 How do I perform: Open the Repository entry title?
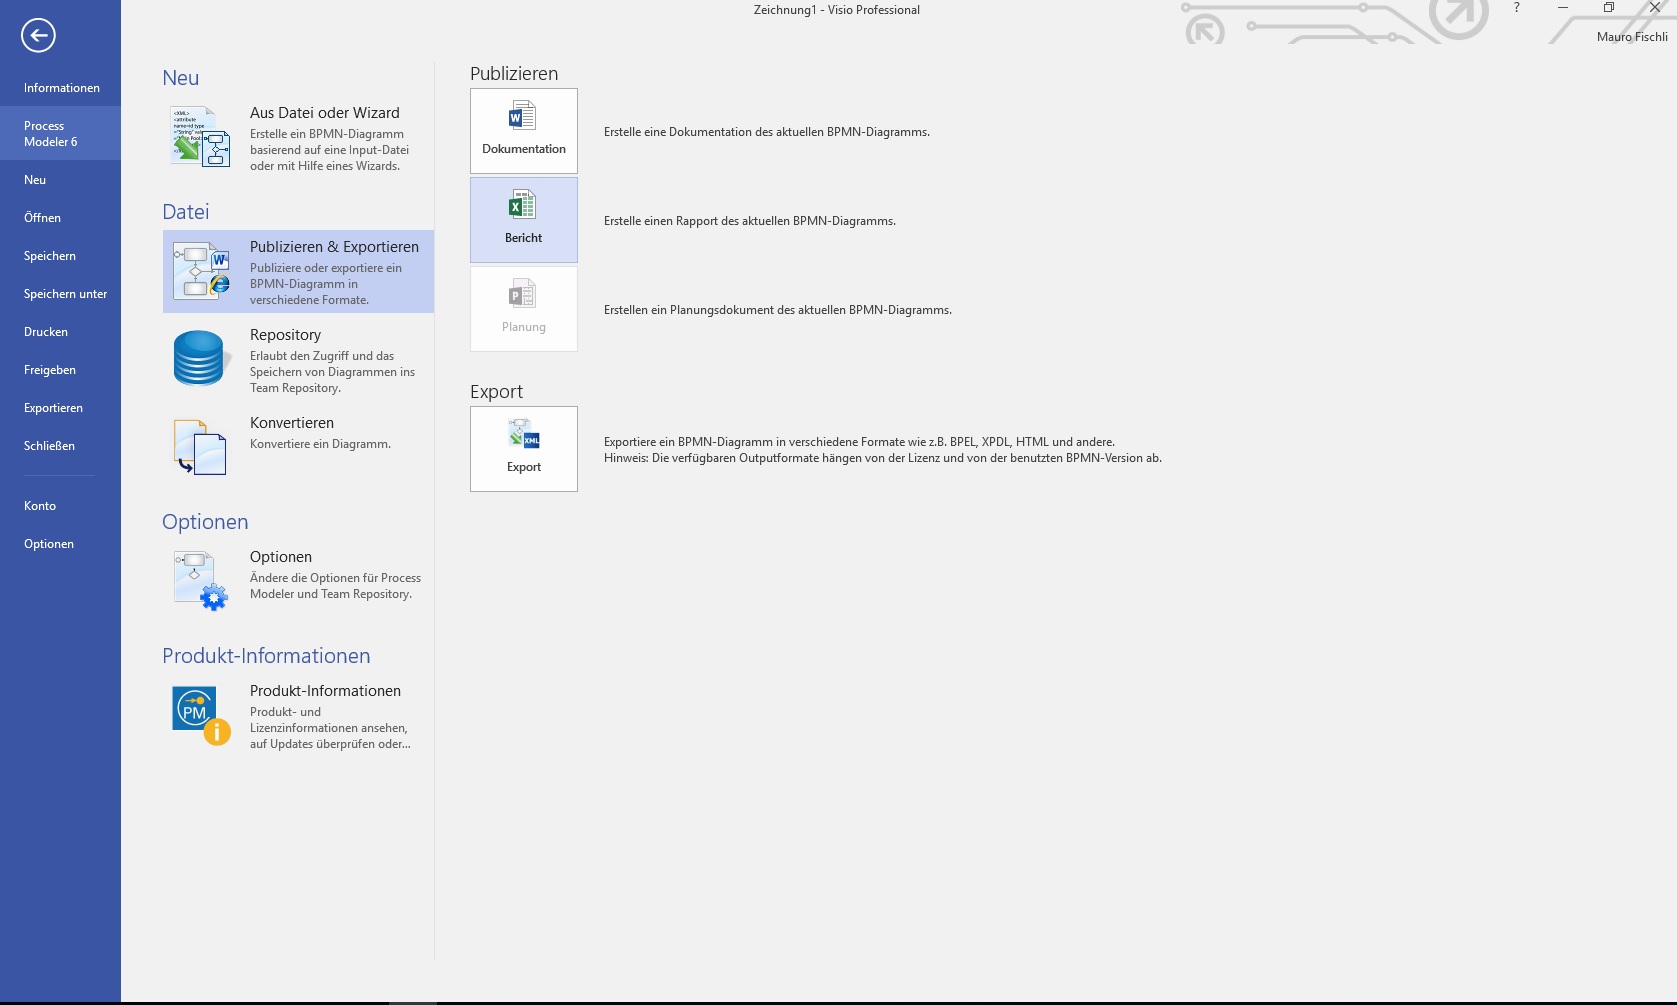click(285, 335)
